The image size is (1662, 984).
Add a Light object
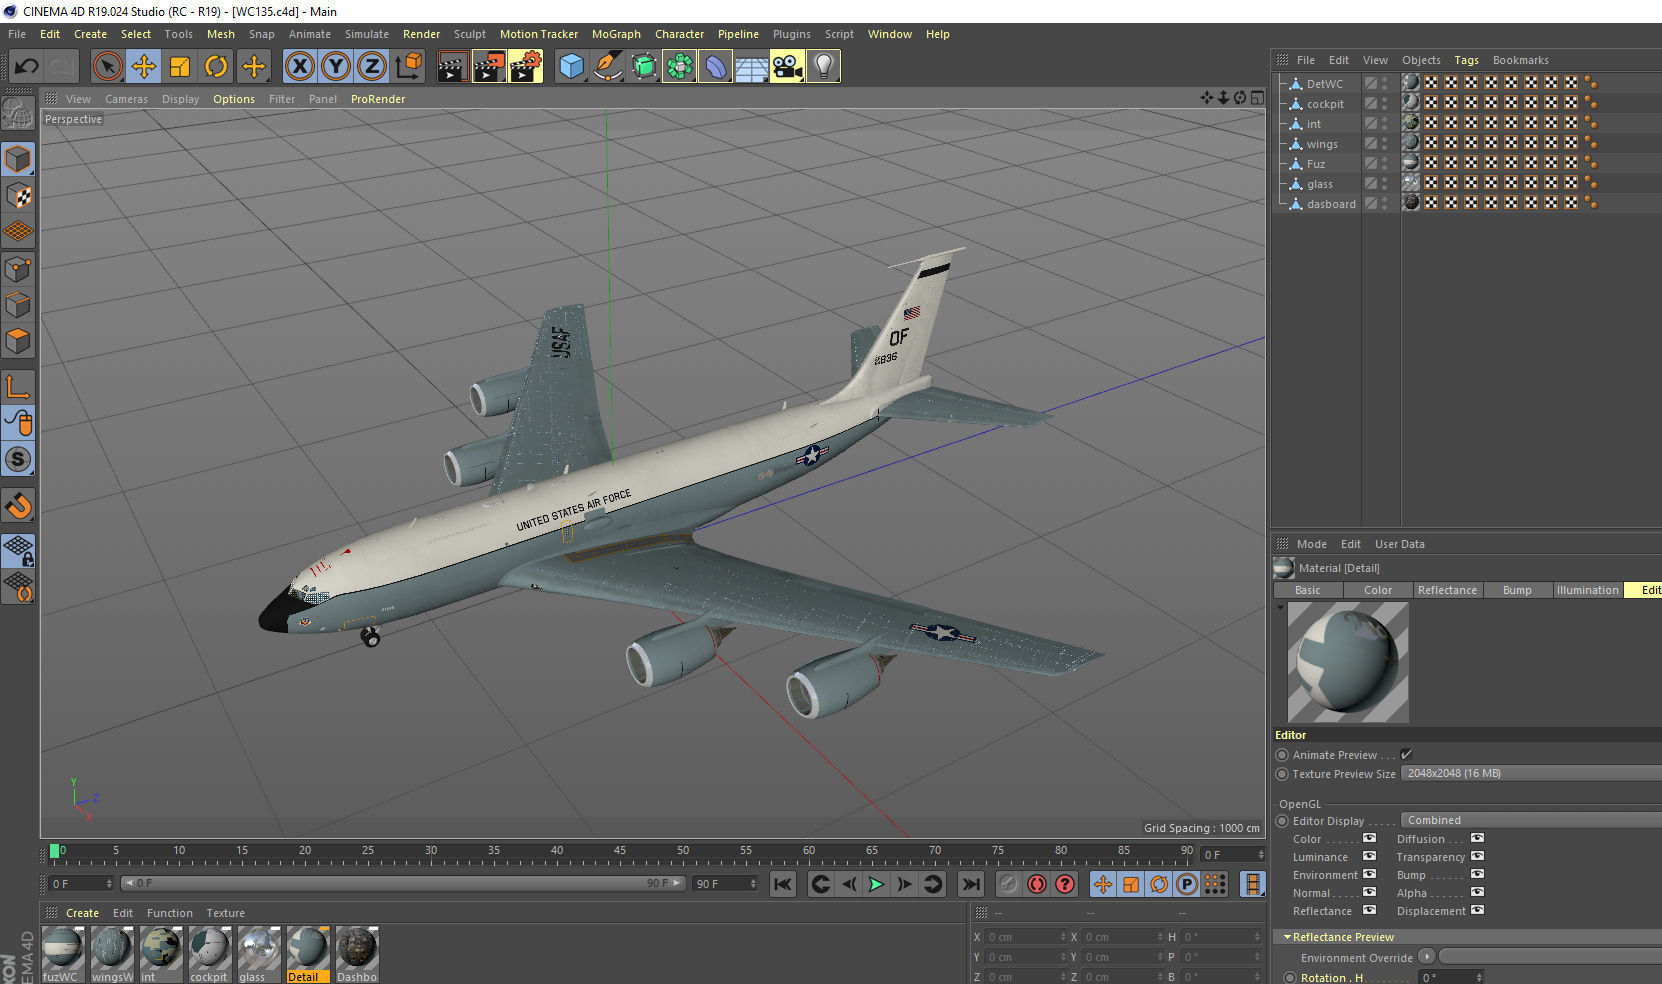(823, 67)
